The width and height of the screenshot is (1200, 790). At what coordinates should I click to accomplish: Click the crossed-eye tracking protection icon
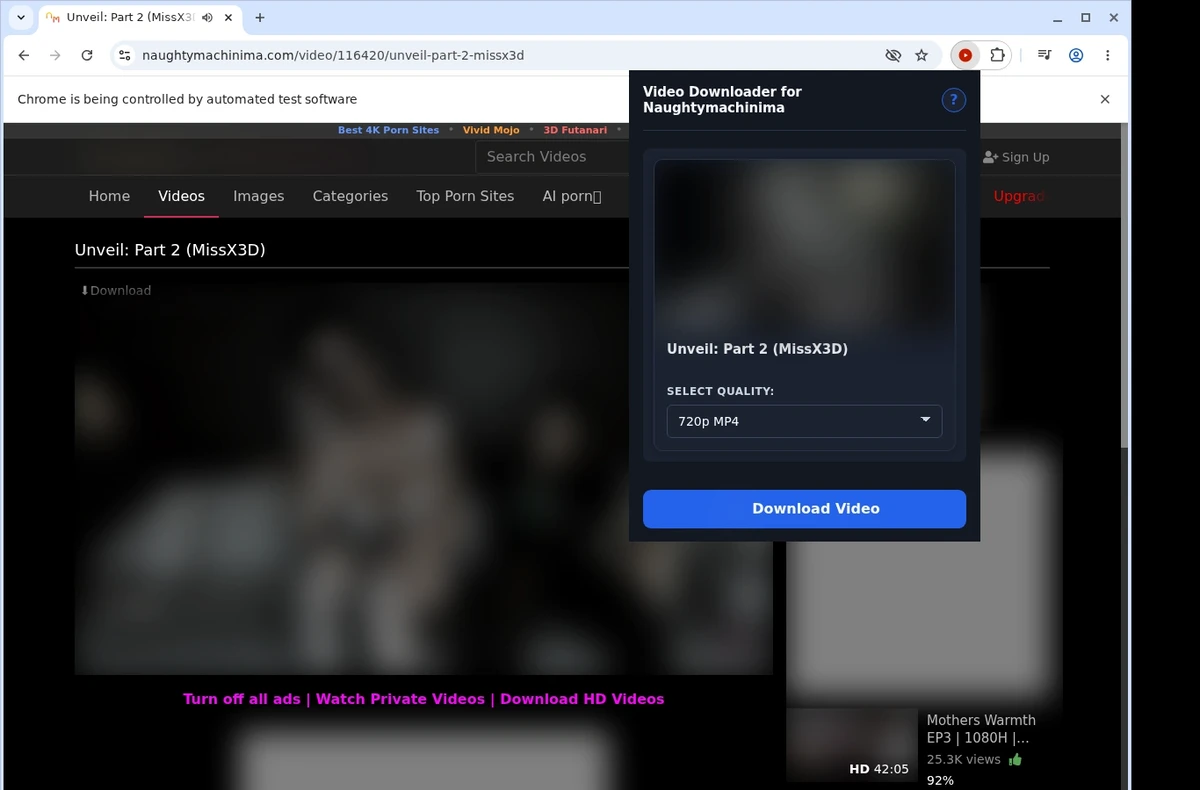tap(893, 56)
